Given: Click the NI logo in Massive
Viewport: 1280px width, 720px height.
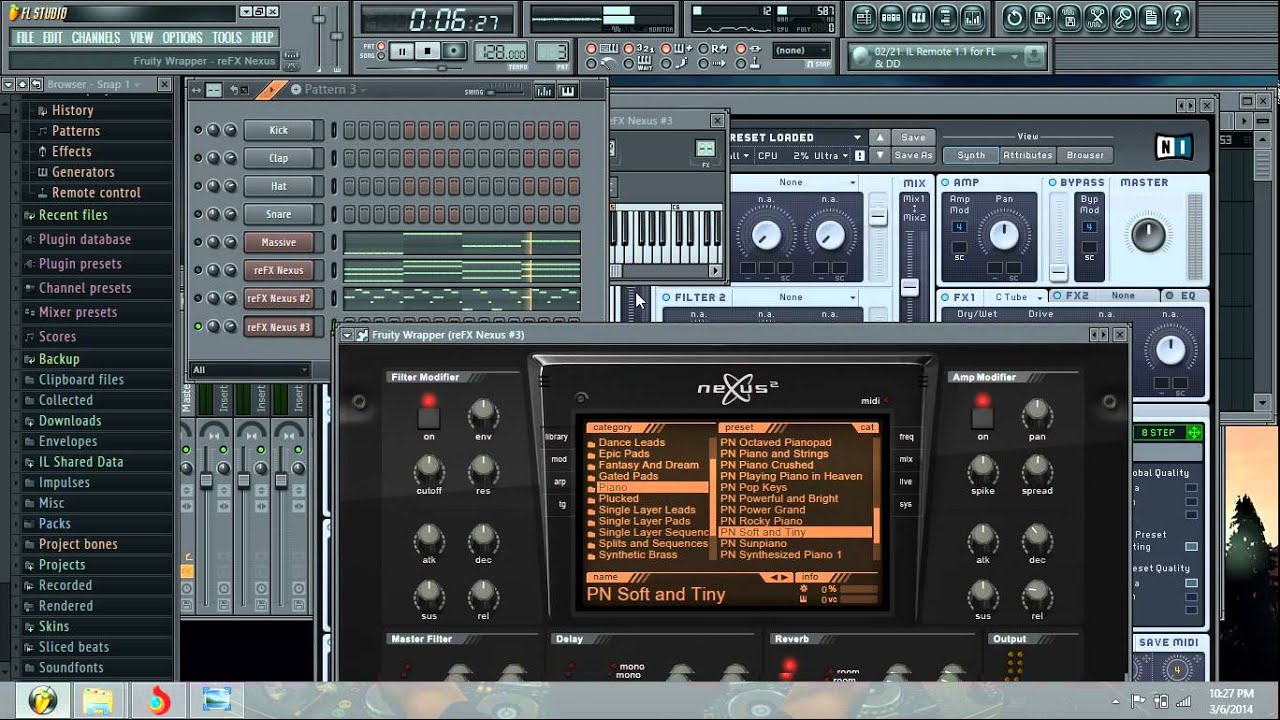Looking at the screenshot, I should click(1174, 147).
